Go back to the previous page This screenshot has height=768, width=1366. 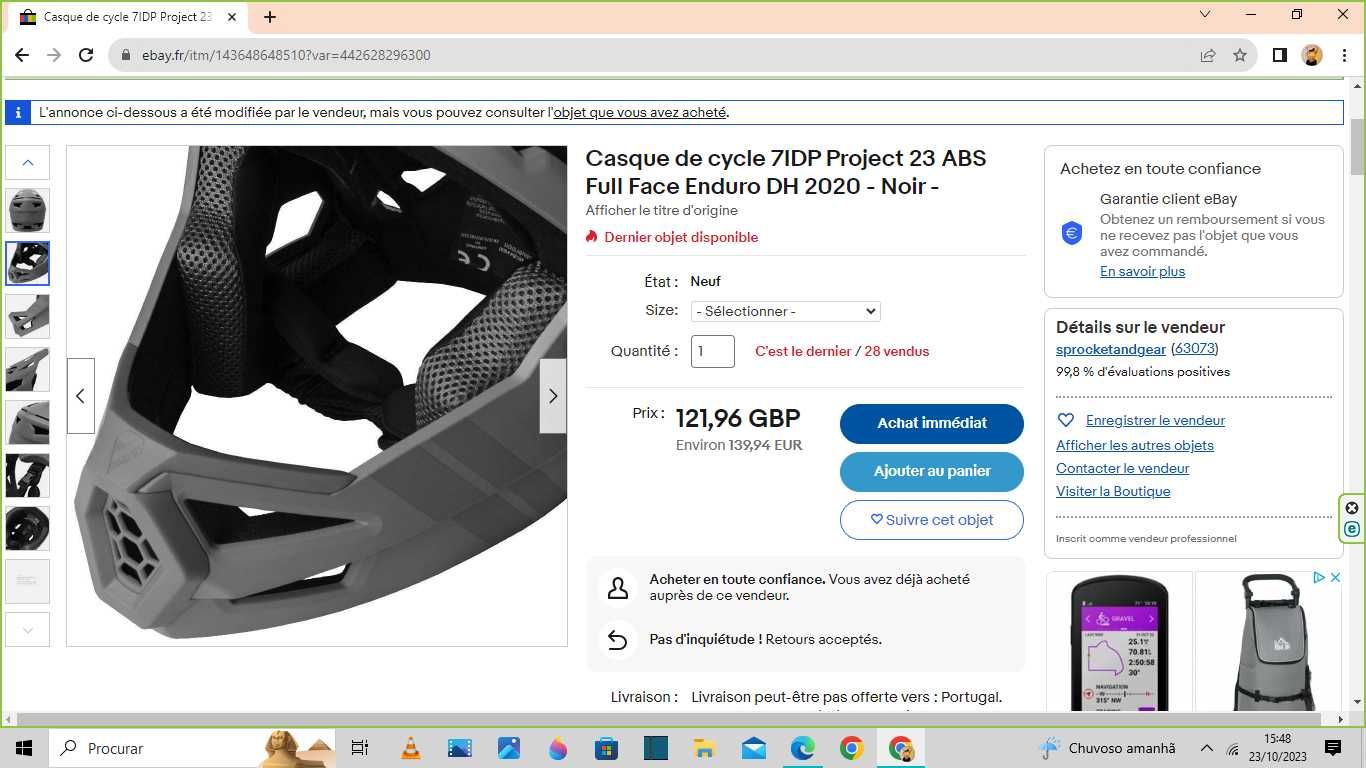click(22, 55)
